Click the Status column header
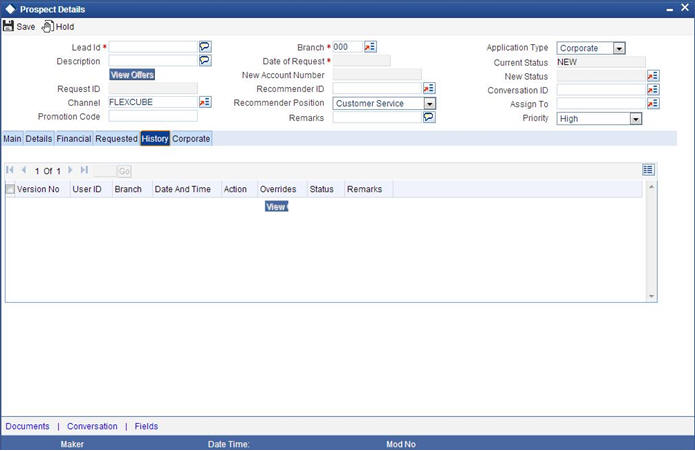 [321, 189]
